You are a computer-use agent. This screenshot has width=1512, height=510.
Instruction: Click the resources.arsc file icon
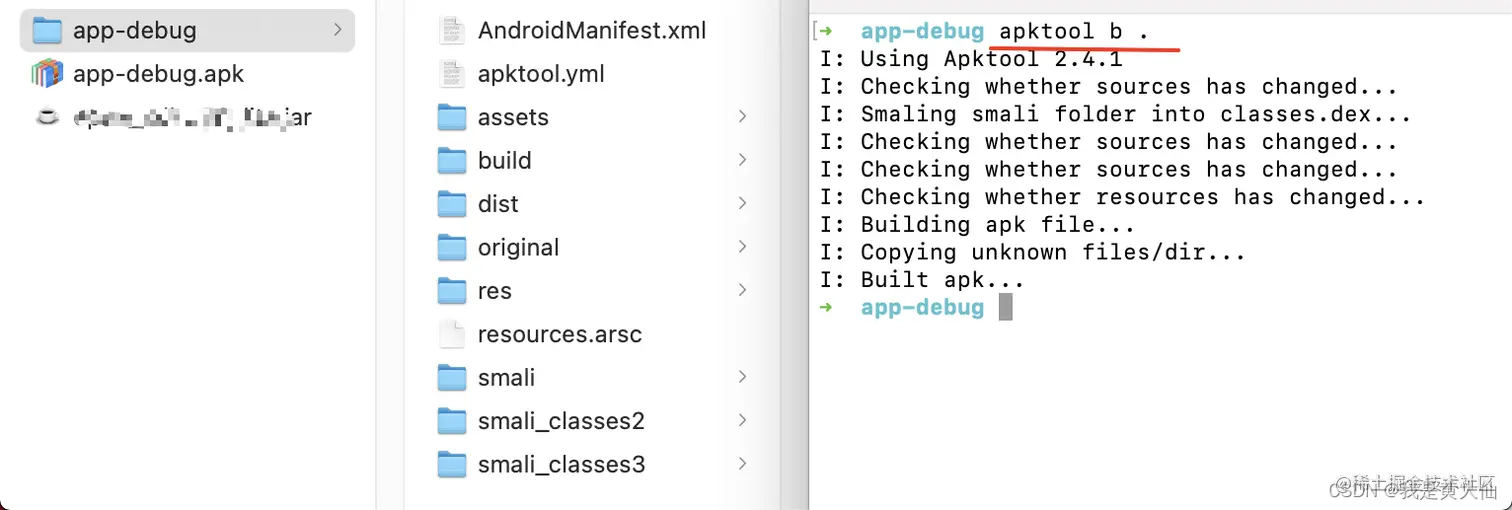[x=452, y=334]
